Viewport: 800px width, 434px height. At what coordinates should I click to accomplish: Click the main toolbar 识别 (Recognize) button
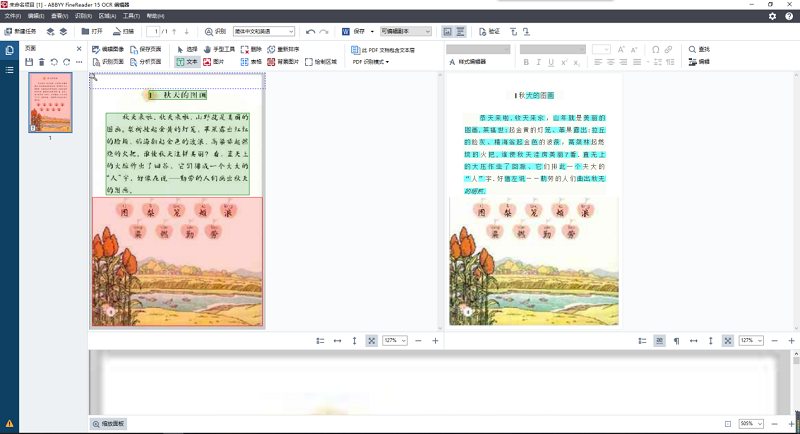click(215, 32)
